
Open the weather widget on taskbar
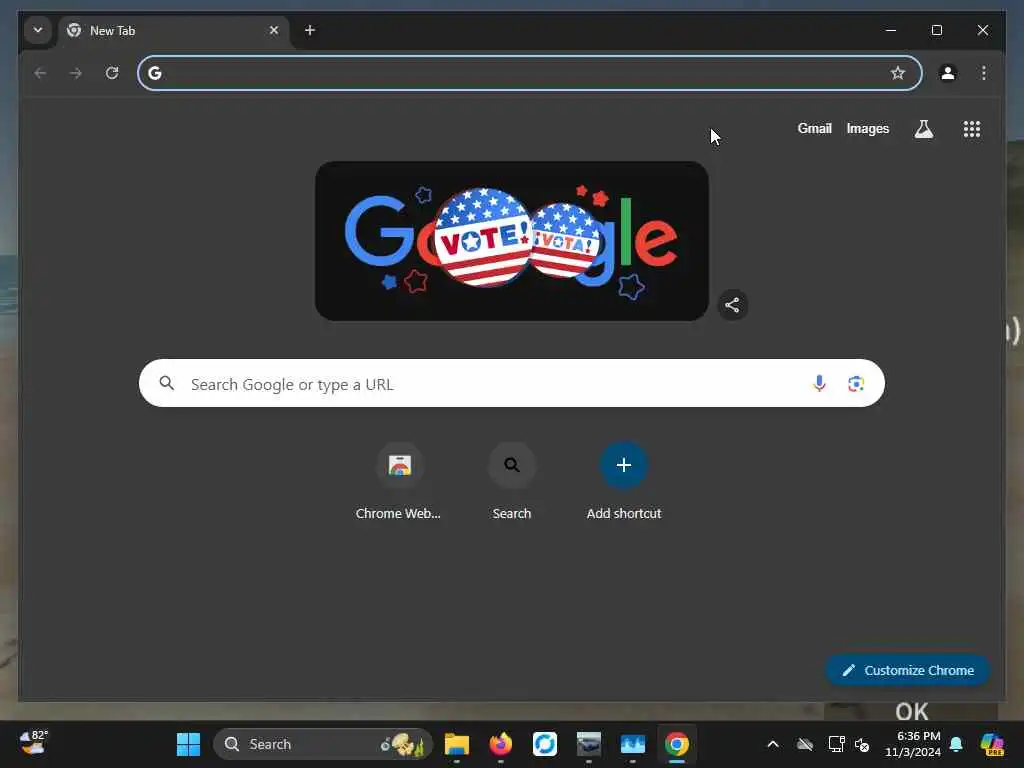coord(33,743)
